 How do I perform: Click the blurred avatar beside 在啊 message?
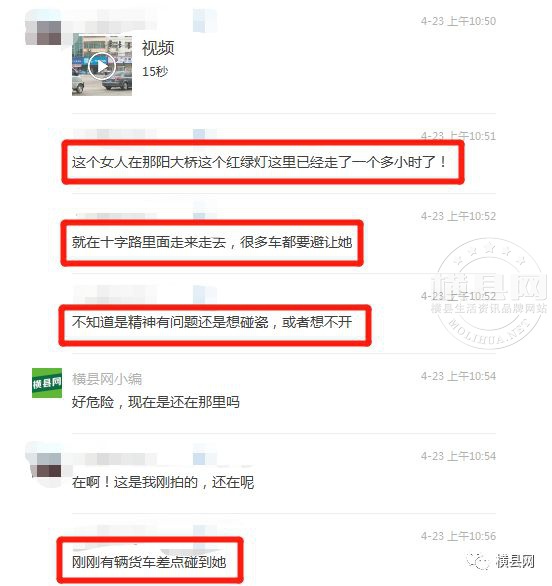[x=45, y=465]
